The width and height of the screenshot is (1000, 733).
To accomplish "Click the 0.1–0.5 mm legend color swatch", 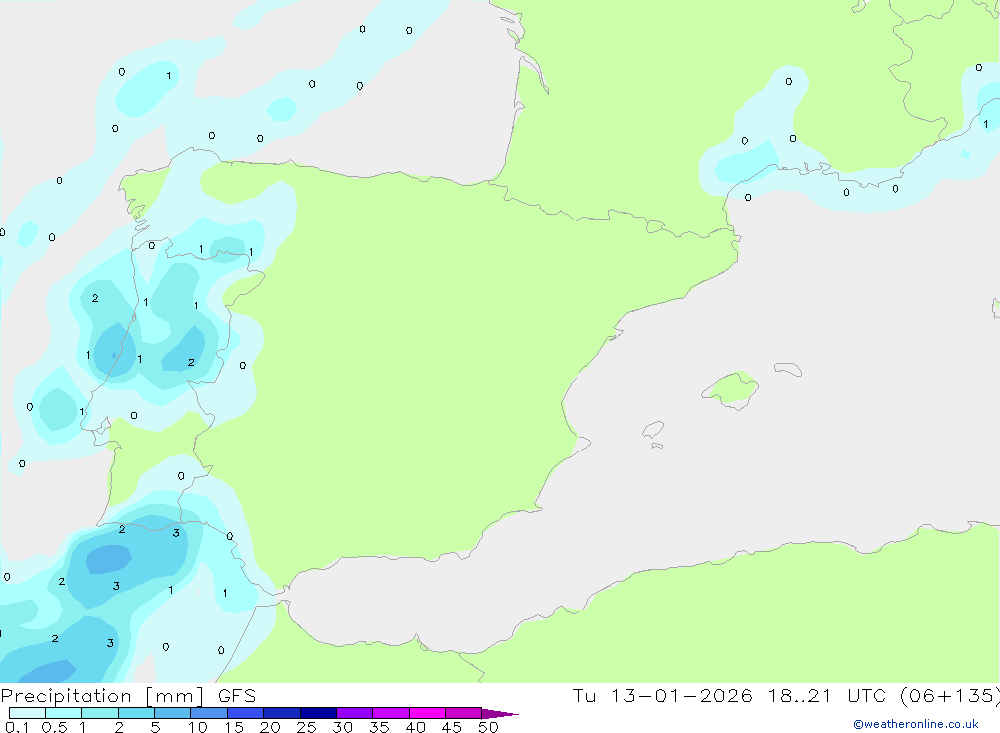I will coord(27,713).
